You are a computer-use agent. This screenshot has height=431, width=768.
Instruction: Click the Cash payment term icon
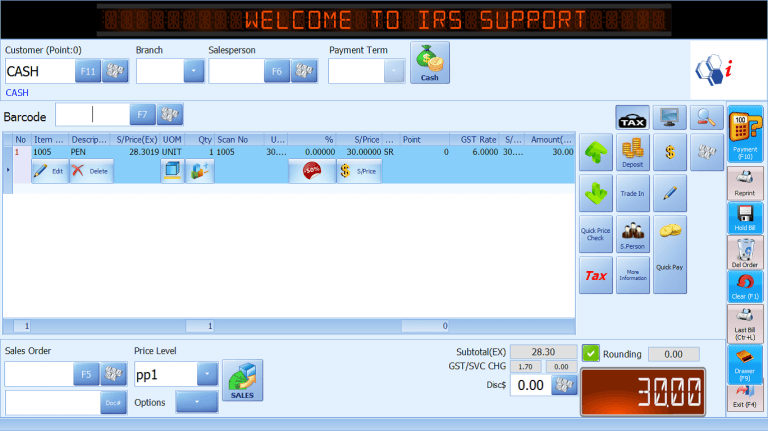430,63
